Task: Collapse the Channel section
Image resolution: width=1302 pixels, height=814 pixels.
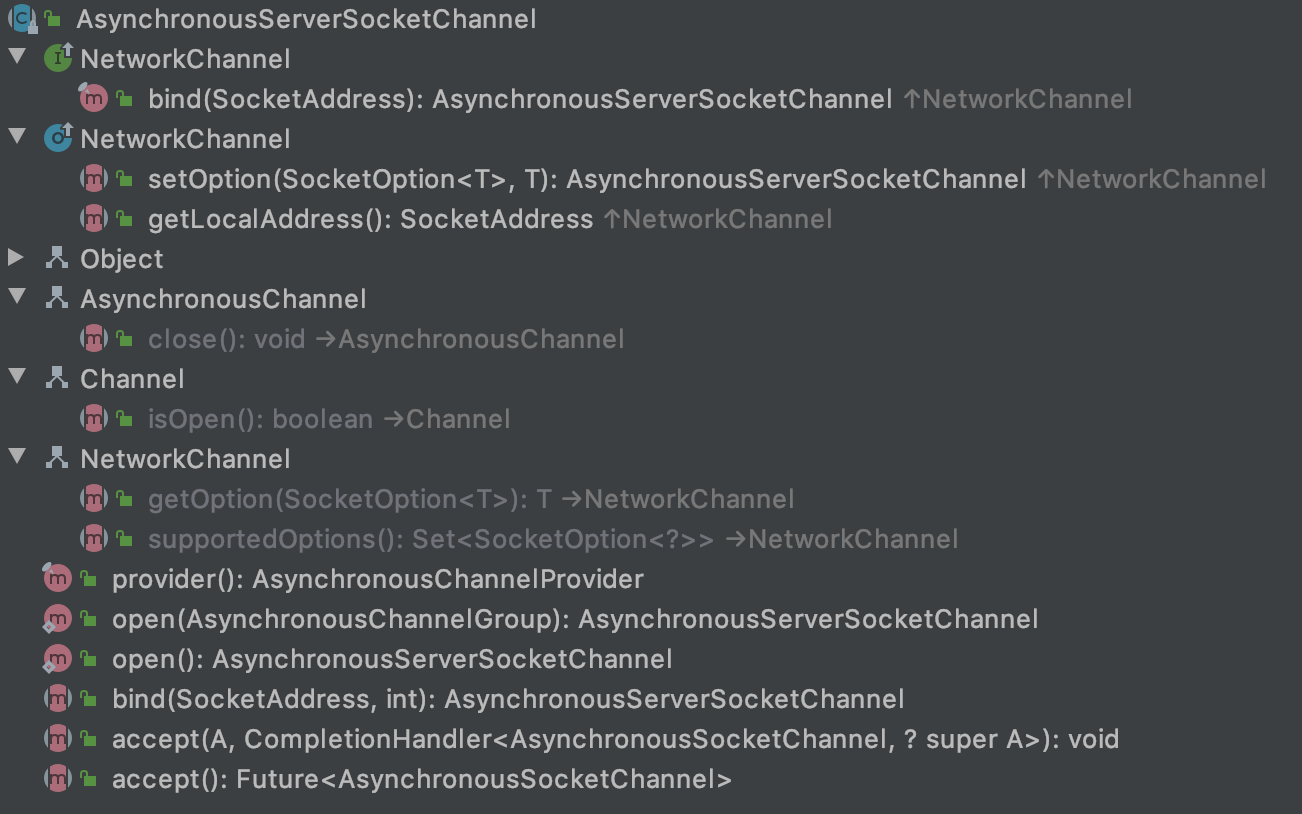Action: coord(16,378)
